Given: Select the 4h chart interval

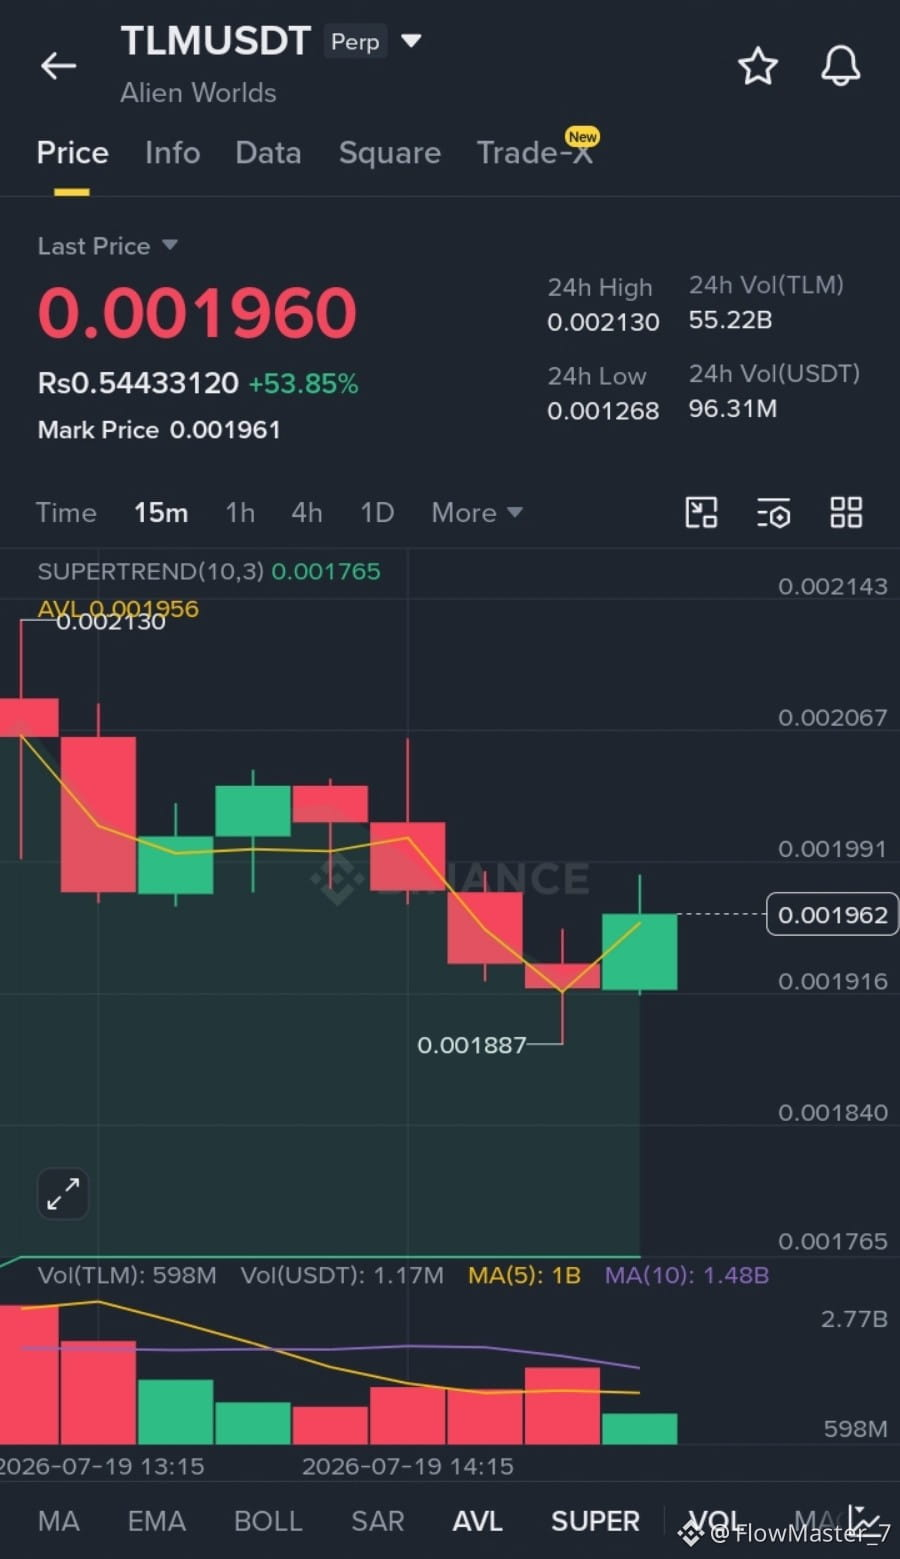Looking at the screenshot, I should tap(306, 512).
